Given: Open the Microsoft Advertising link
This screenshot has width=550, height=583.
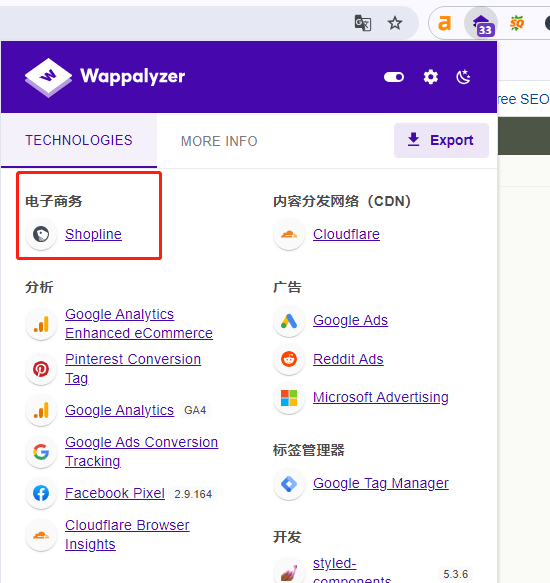Looking at the screenshot, I should [x=381, y=397].
